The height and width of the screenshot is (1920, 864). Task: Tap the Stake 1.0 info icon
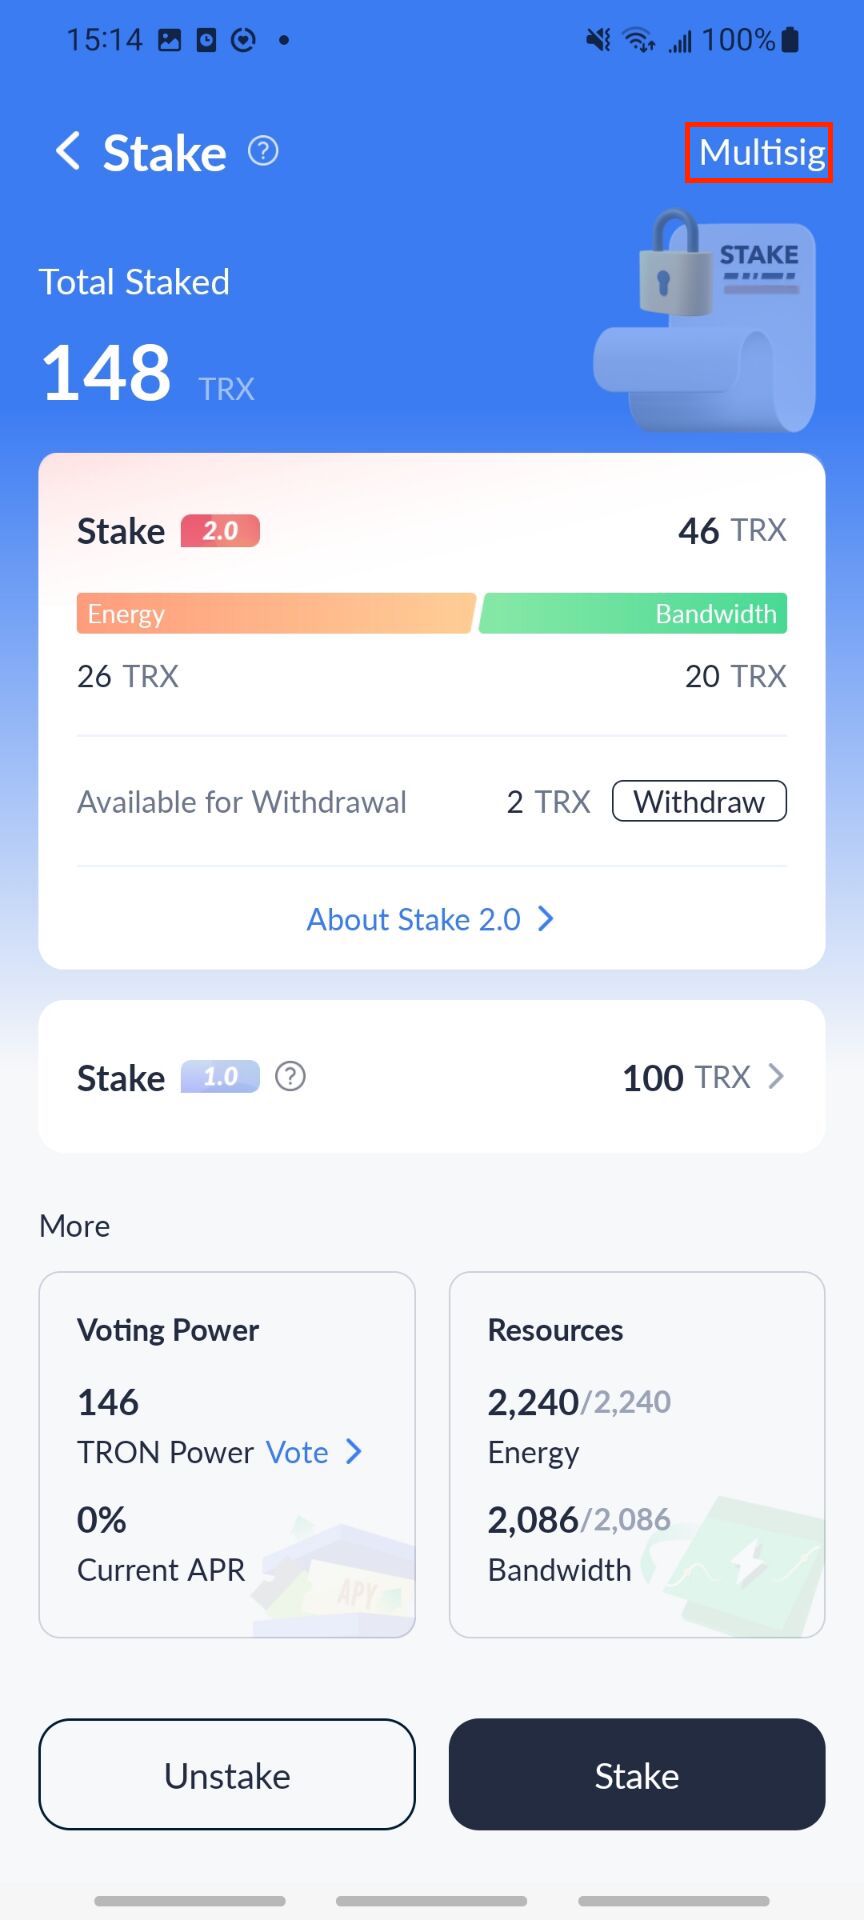(290, 1077)
